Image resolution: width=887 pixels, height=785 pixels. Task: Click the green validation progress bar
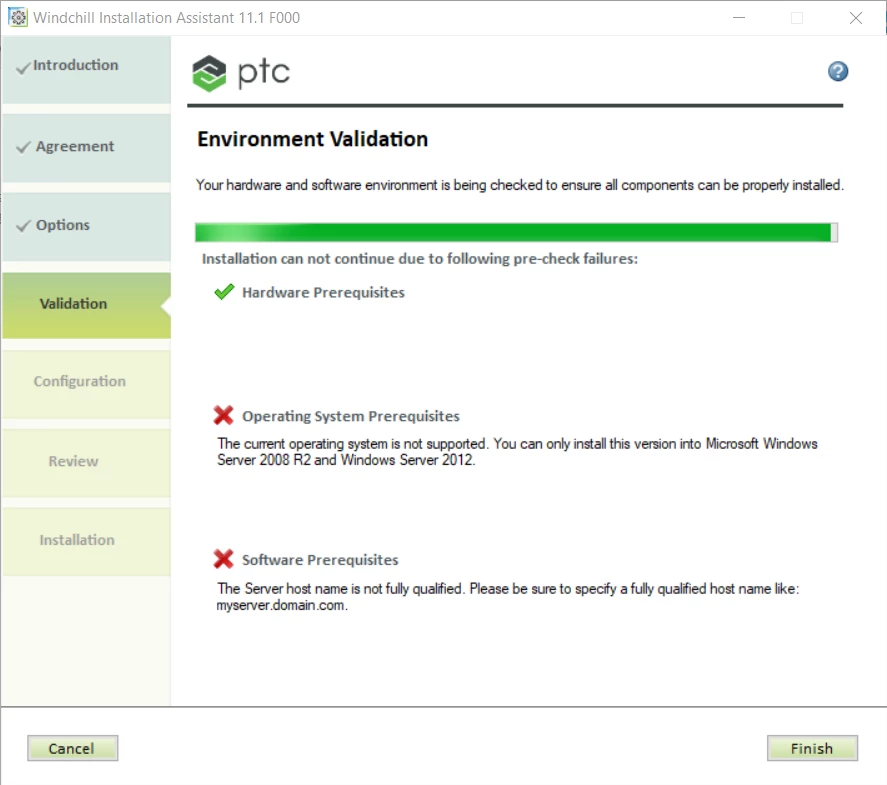click(x=516, y=232)
